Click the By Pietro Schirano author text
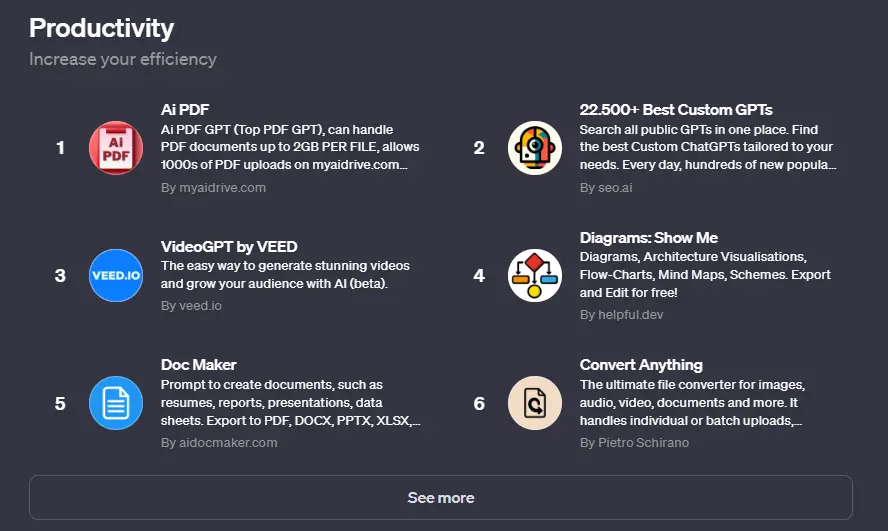Screen dimensions: 888x531 pos(634,443)
